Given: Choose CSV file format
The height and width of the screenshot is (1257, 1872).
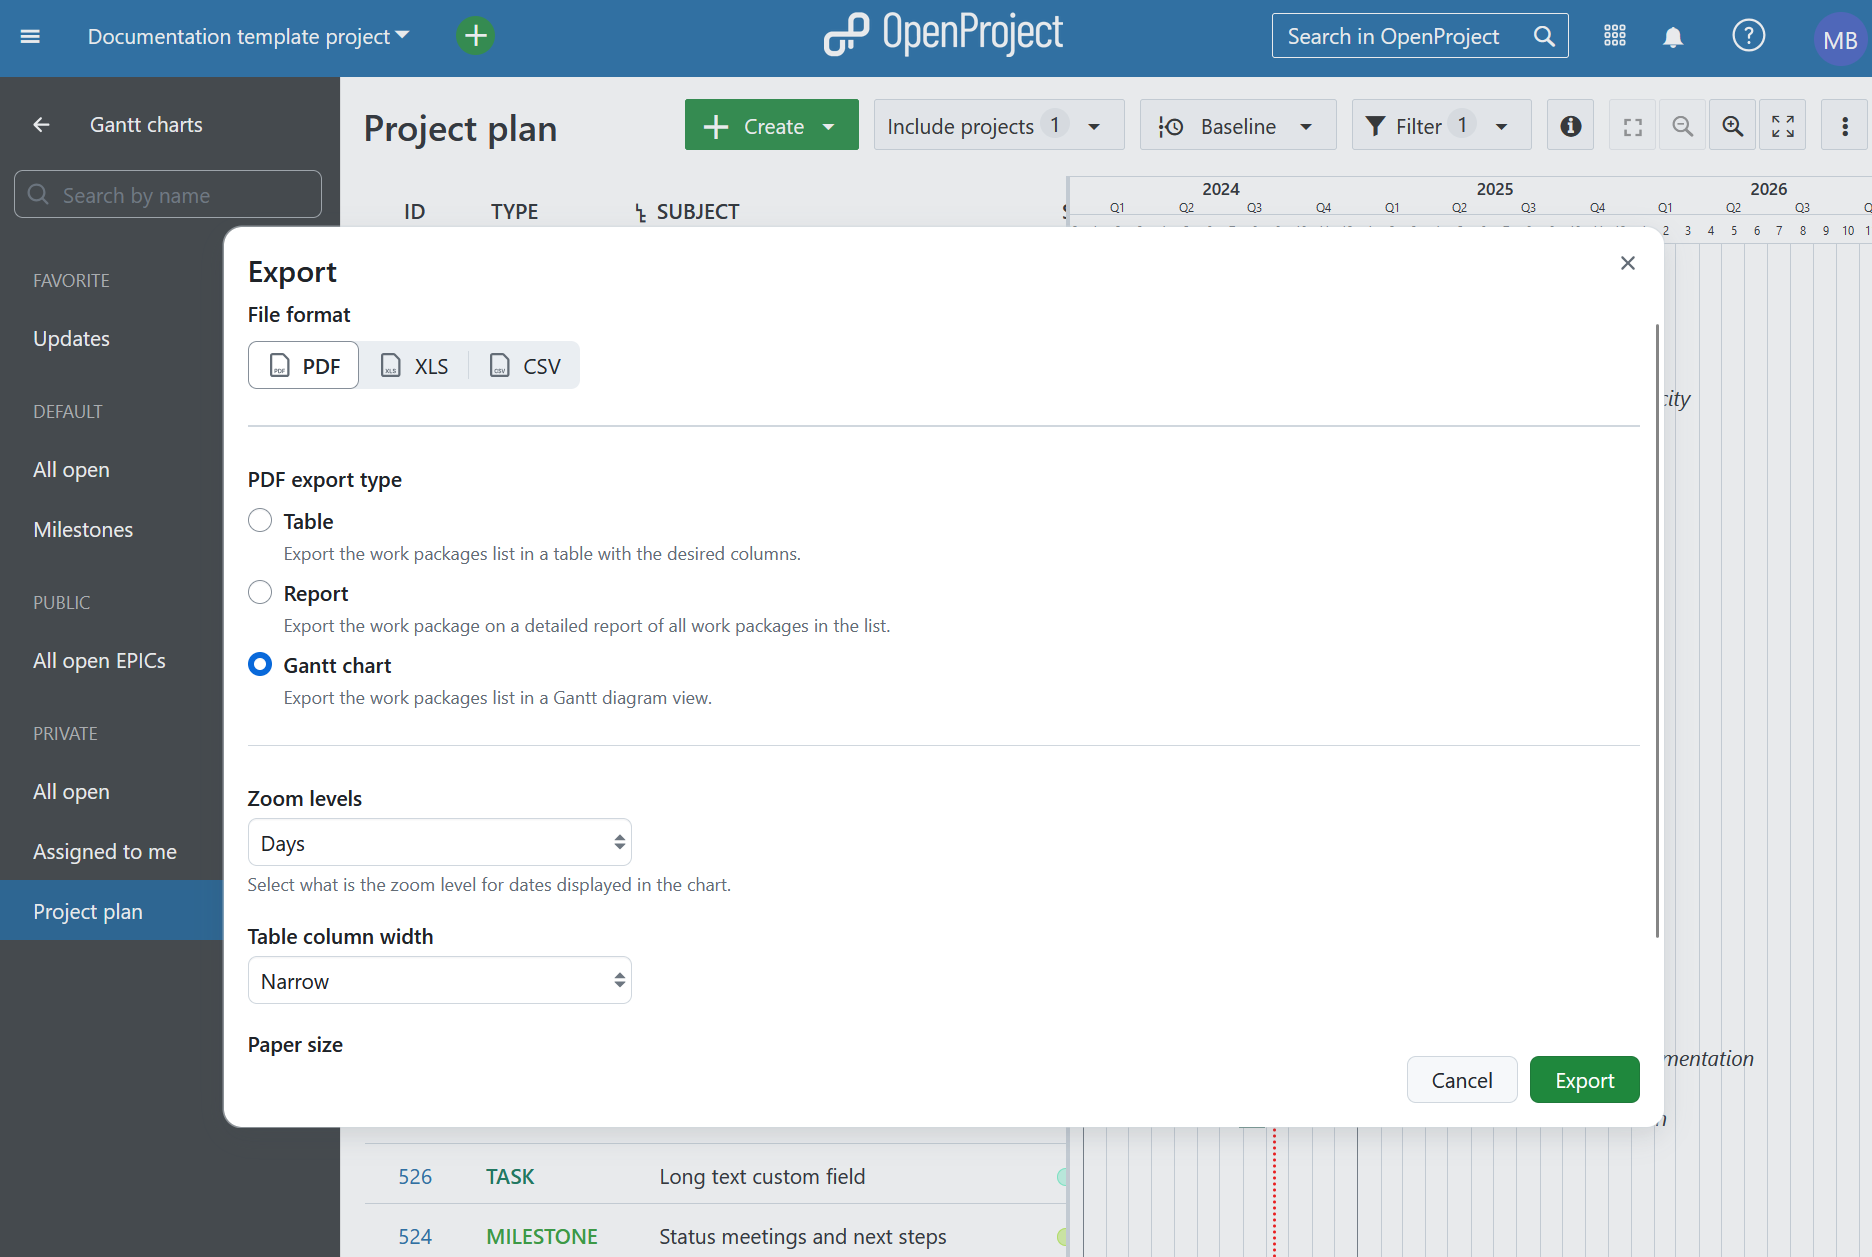Looking at the screenshot, I should (x=525, y=366).
